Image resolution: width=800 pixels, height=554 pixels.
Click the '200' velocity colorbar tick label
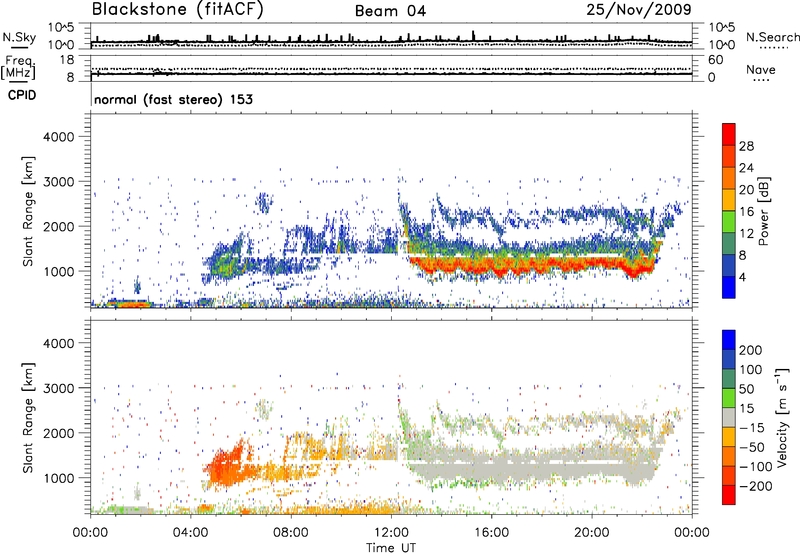[751, 350]
